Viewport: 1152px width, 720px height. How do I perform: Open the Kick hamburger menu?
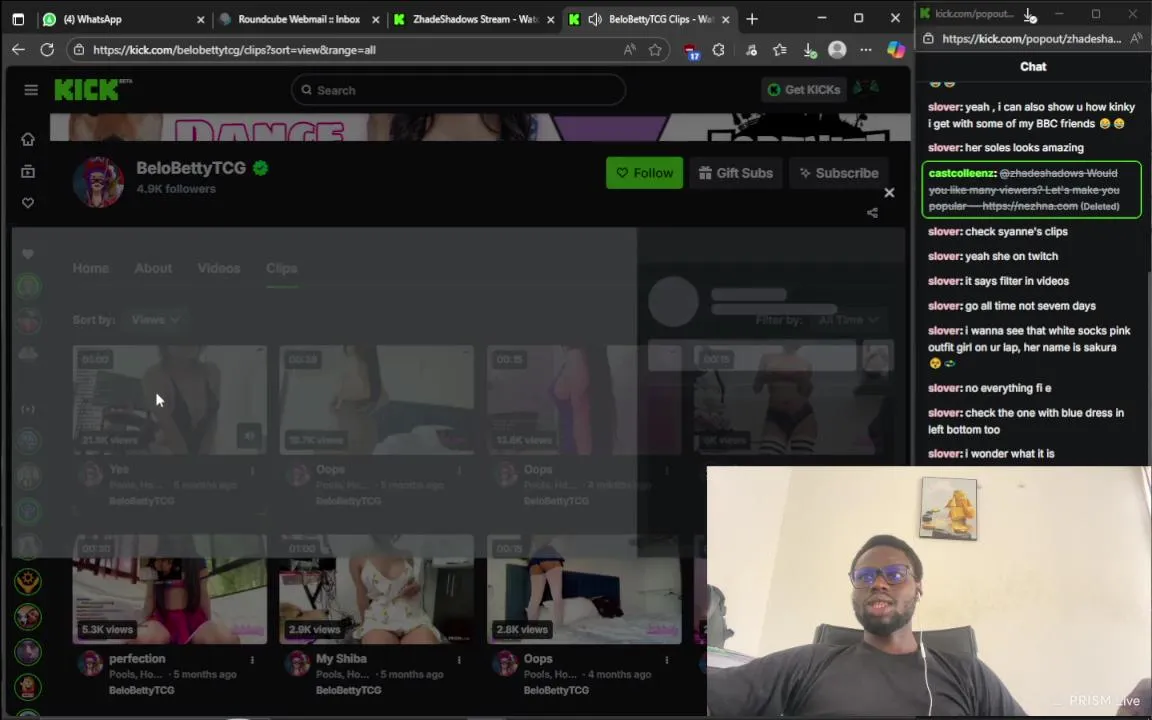click(31, 90)
